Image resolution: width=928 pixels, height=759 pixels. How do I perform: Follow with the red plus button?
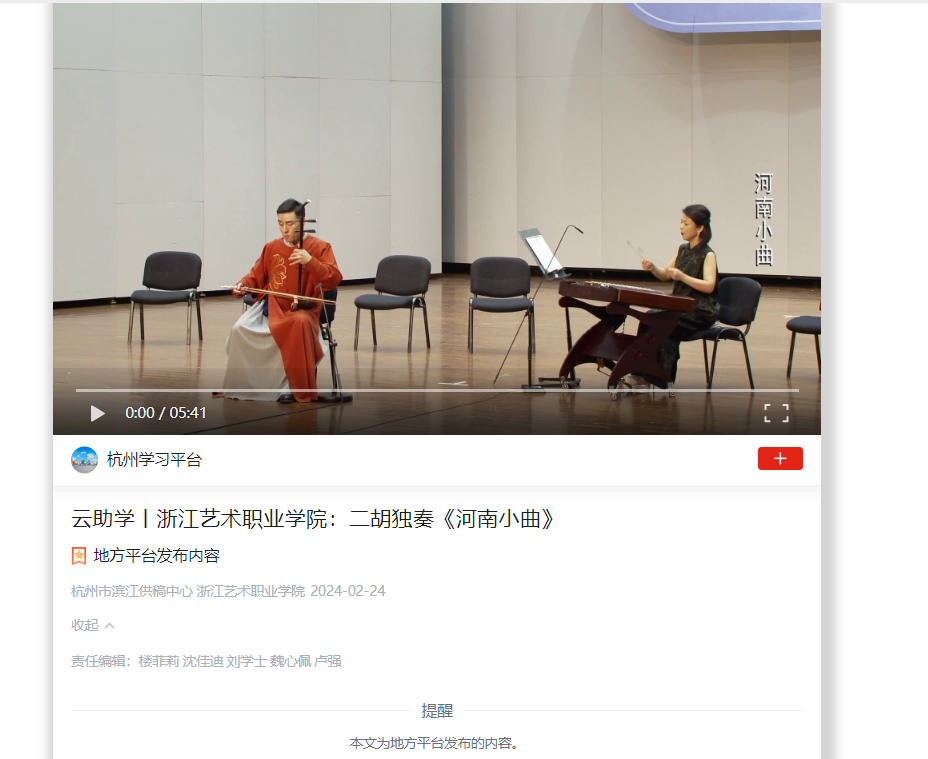tap(780, 459)
